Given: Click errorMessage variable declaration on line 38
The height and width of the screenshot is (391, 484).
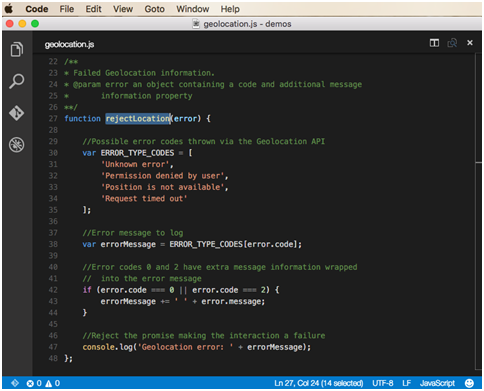Looking at the screenshot, I should pos(128,244).
